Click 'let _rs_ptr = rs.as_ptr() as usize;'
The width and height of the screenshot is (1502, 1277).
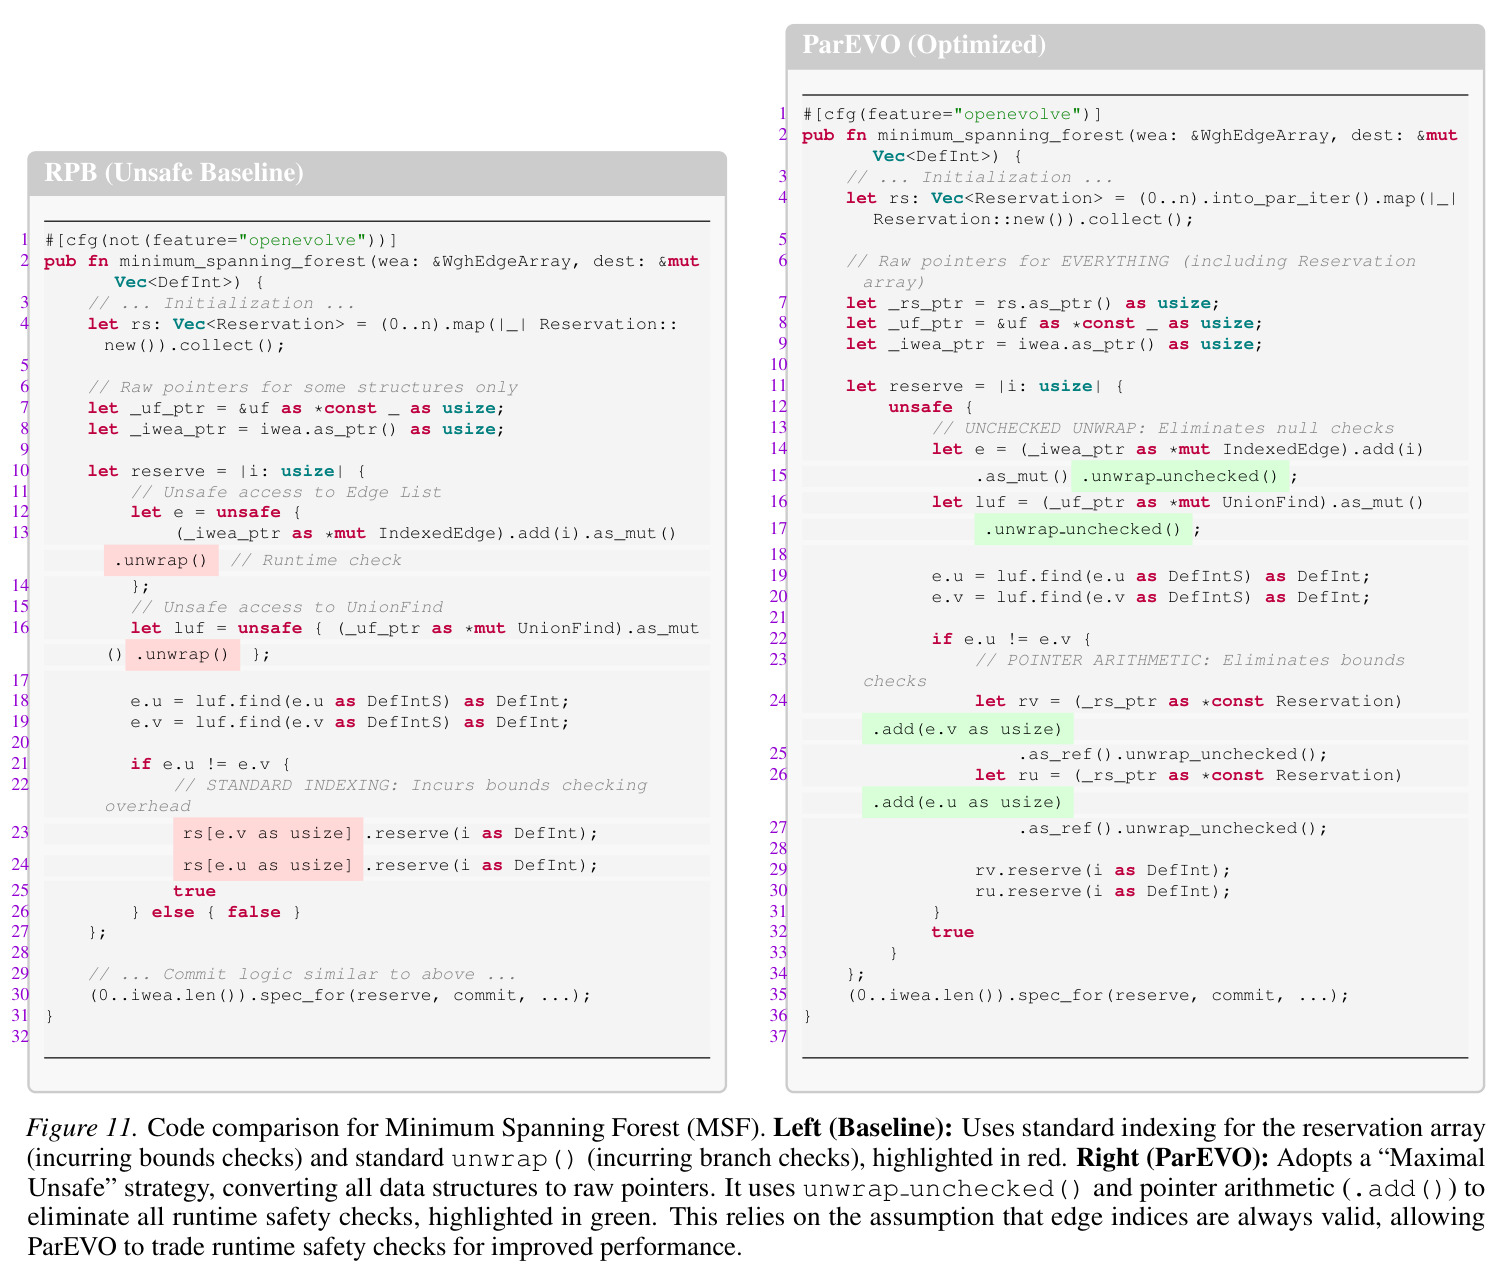1033,303
